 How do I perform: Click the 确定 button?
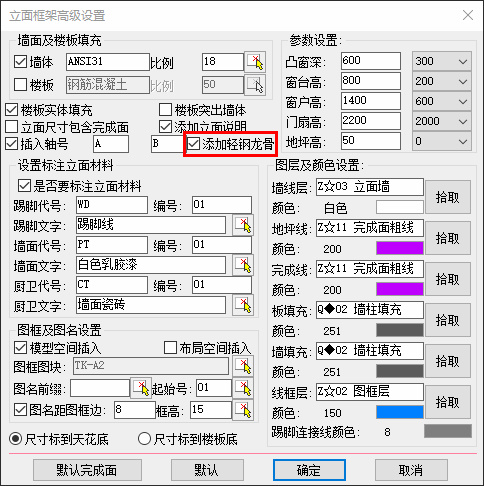point(309,470)
